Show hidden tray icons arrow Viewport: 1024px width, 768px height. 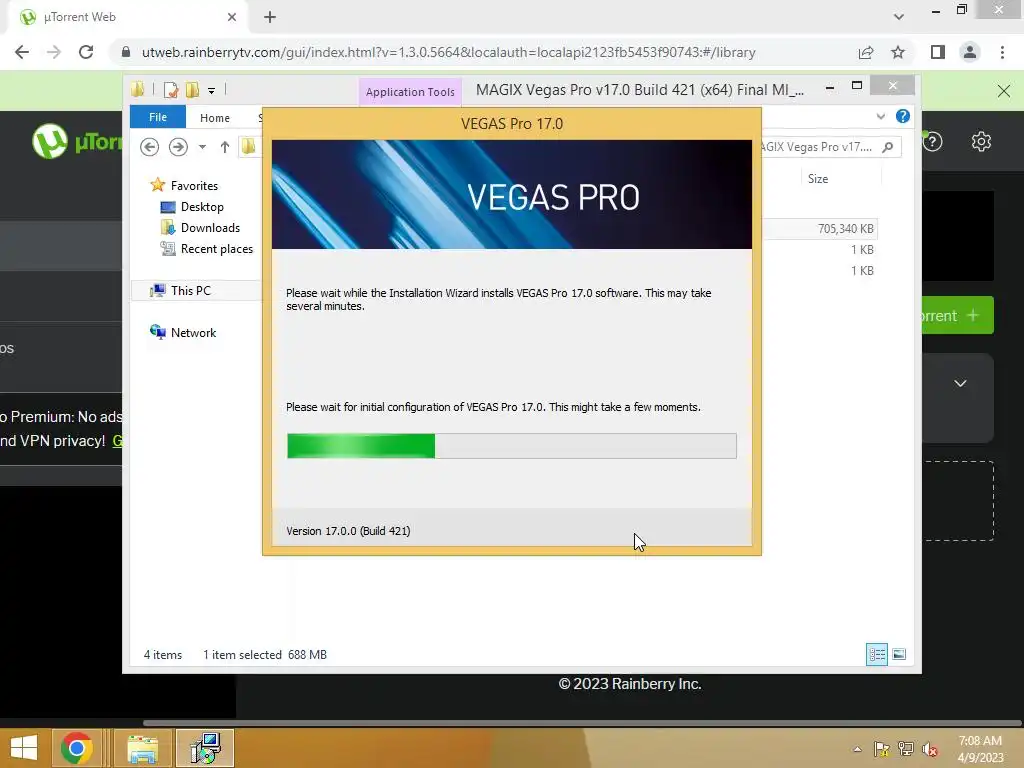[x=857, y=749]
